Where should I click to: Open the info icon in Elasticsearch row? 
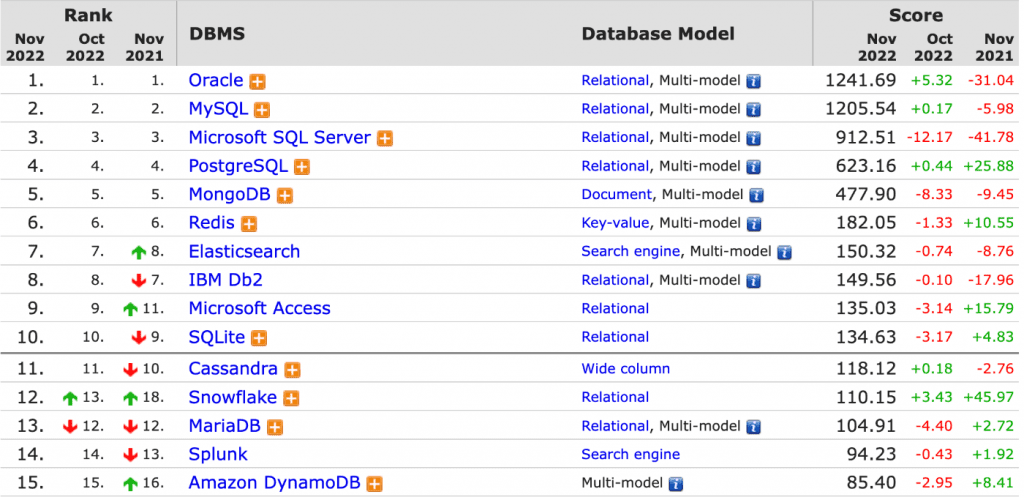784,253
